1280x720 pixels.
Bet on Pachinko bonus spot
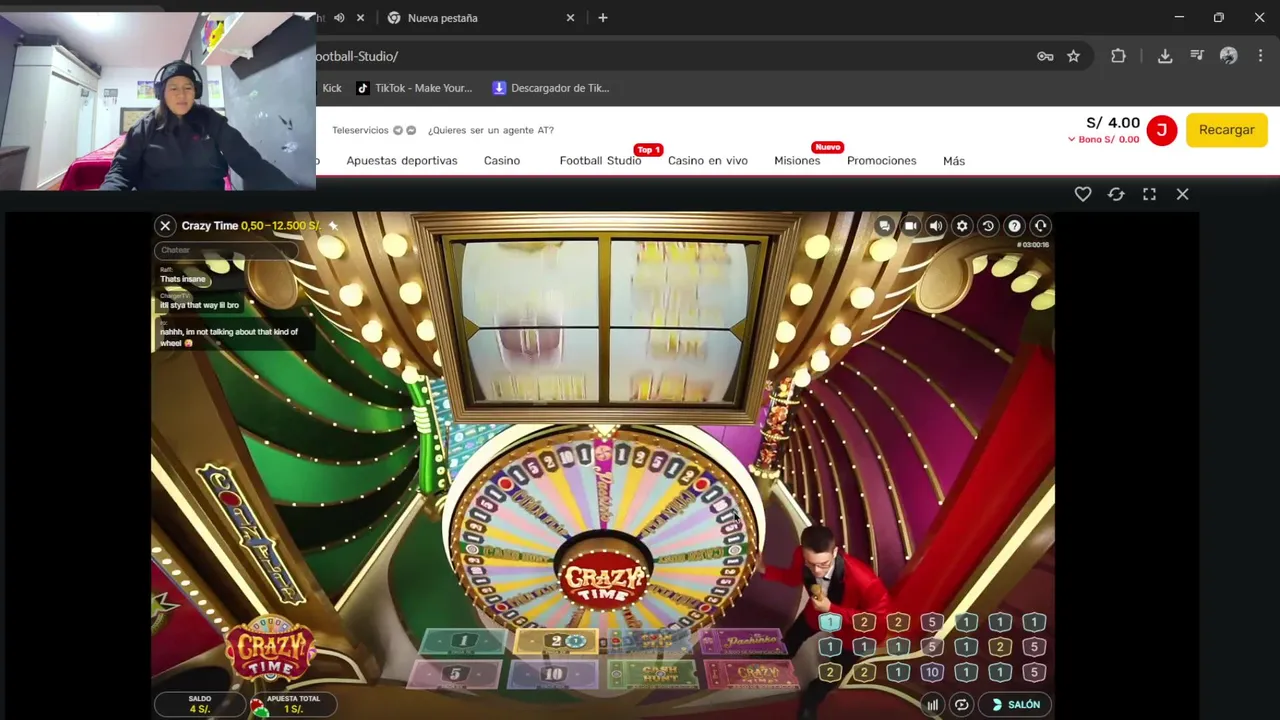[x=745, y=641]
